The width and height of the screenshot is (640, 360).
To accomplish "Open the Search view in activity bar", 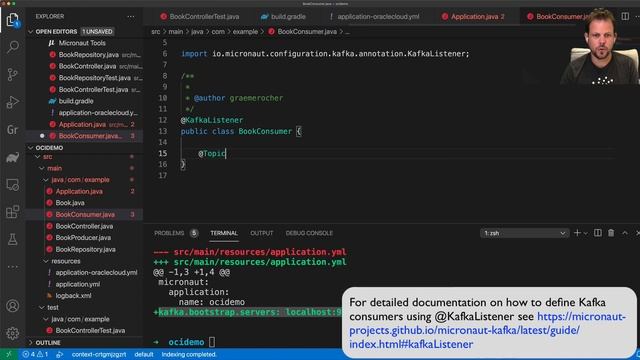I will tap(13, 47).
